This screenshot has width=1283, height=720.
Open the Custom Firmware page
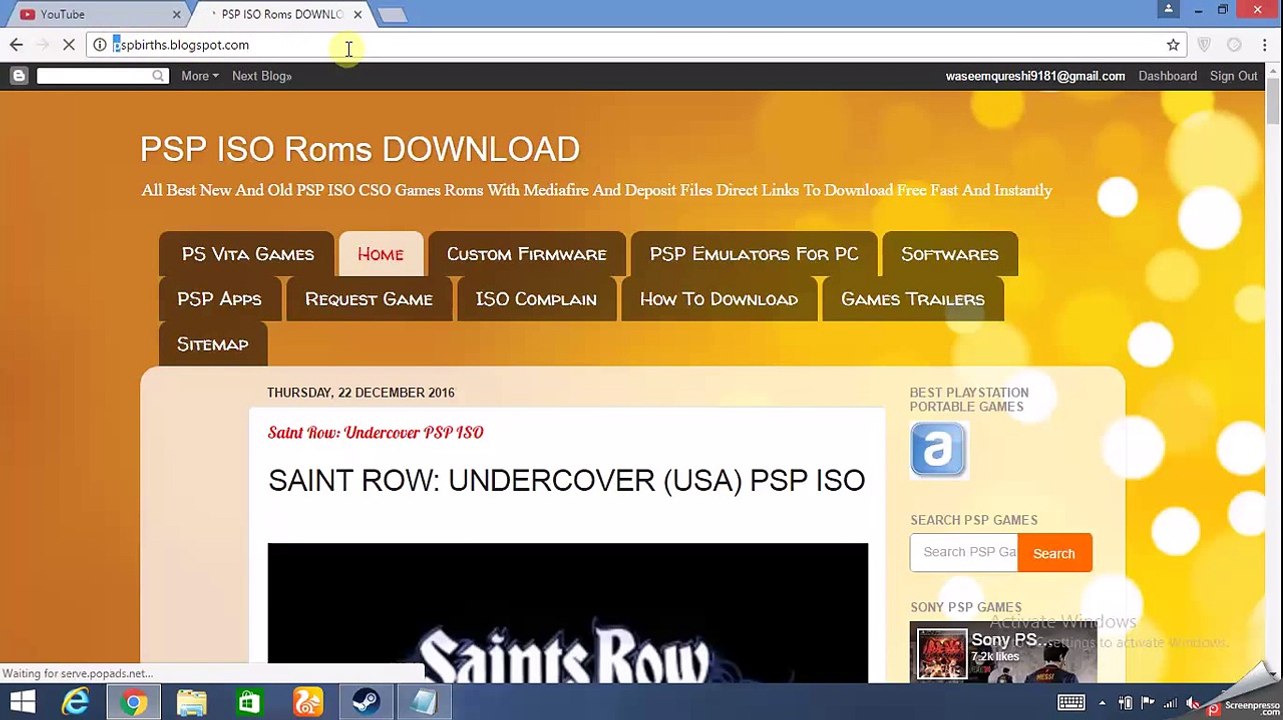point(526,254)
